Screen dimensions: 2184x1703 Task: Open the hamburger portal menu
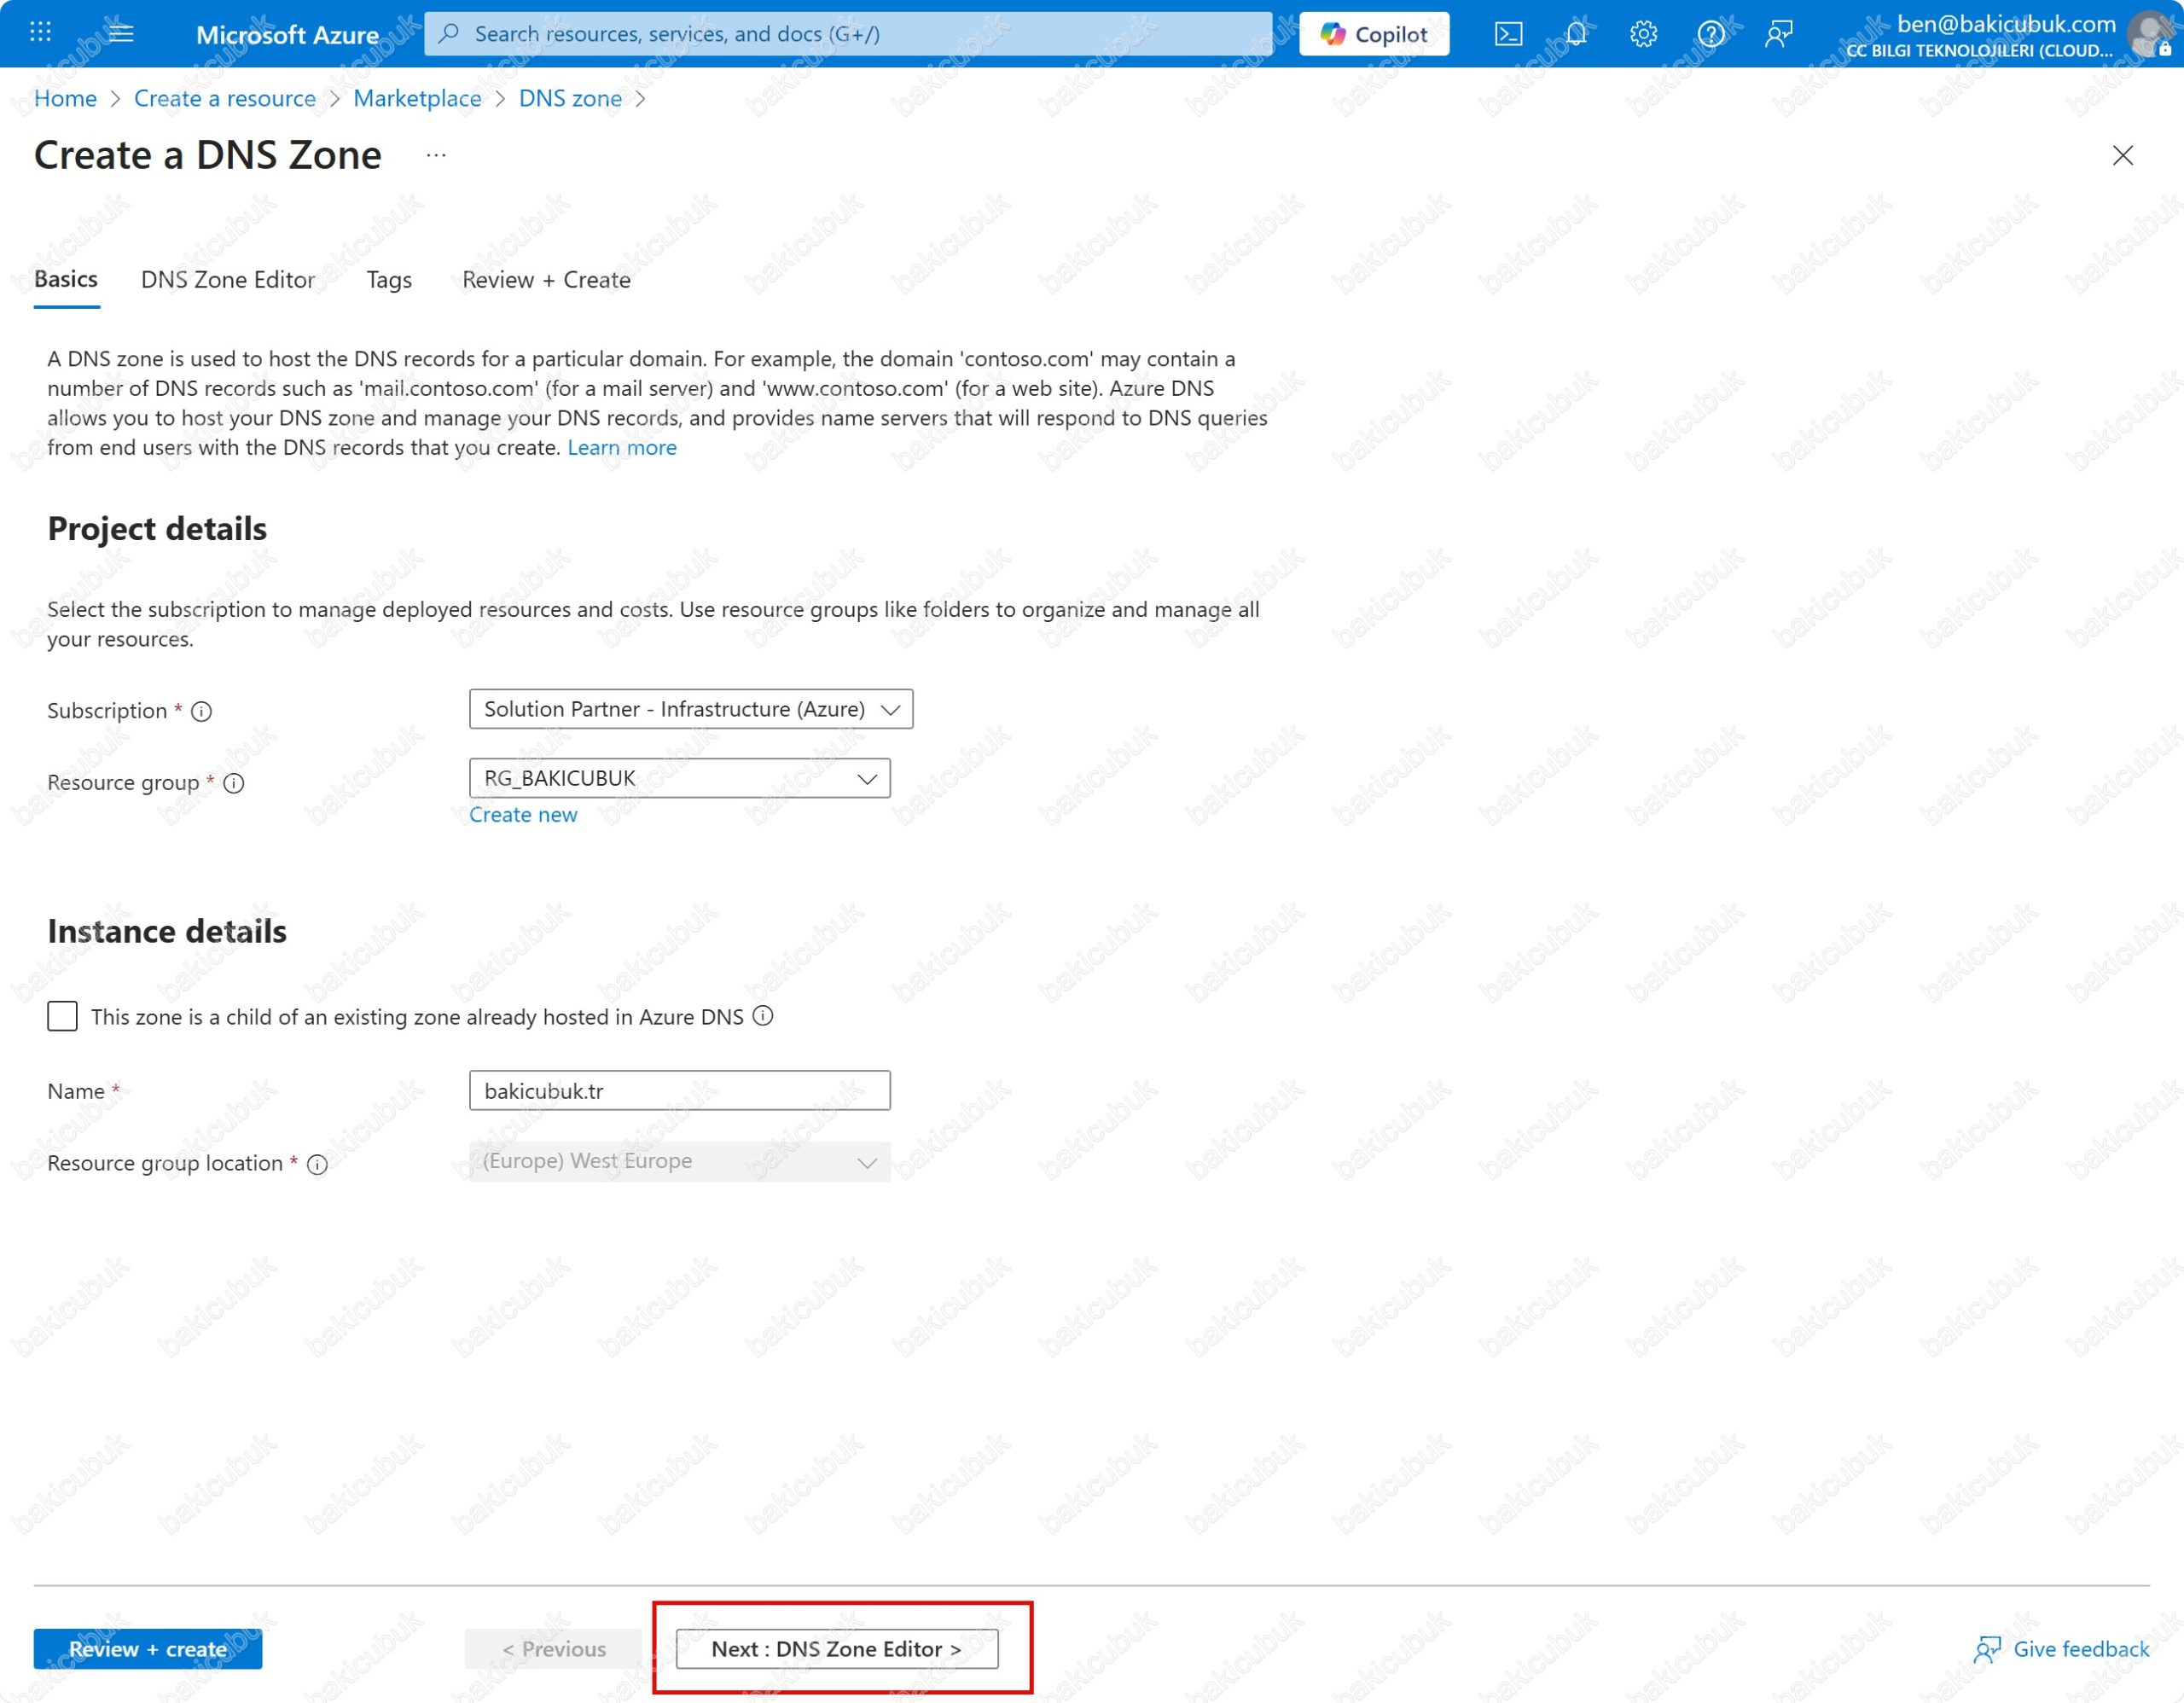click(121, 33)
